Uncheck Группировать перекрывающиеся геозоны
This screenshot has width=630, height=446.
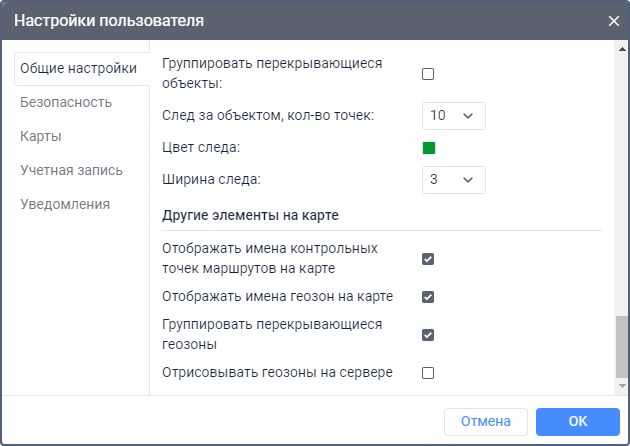[428, 335]
